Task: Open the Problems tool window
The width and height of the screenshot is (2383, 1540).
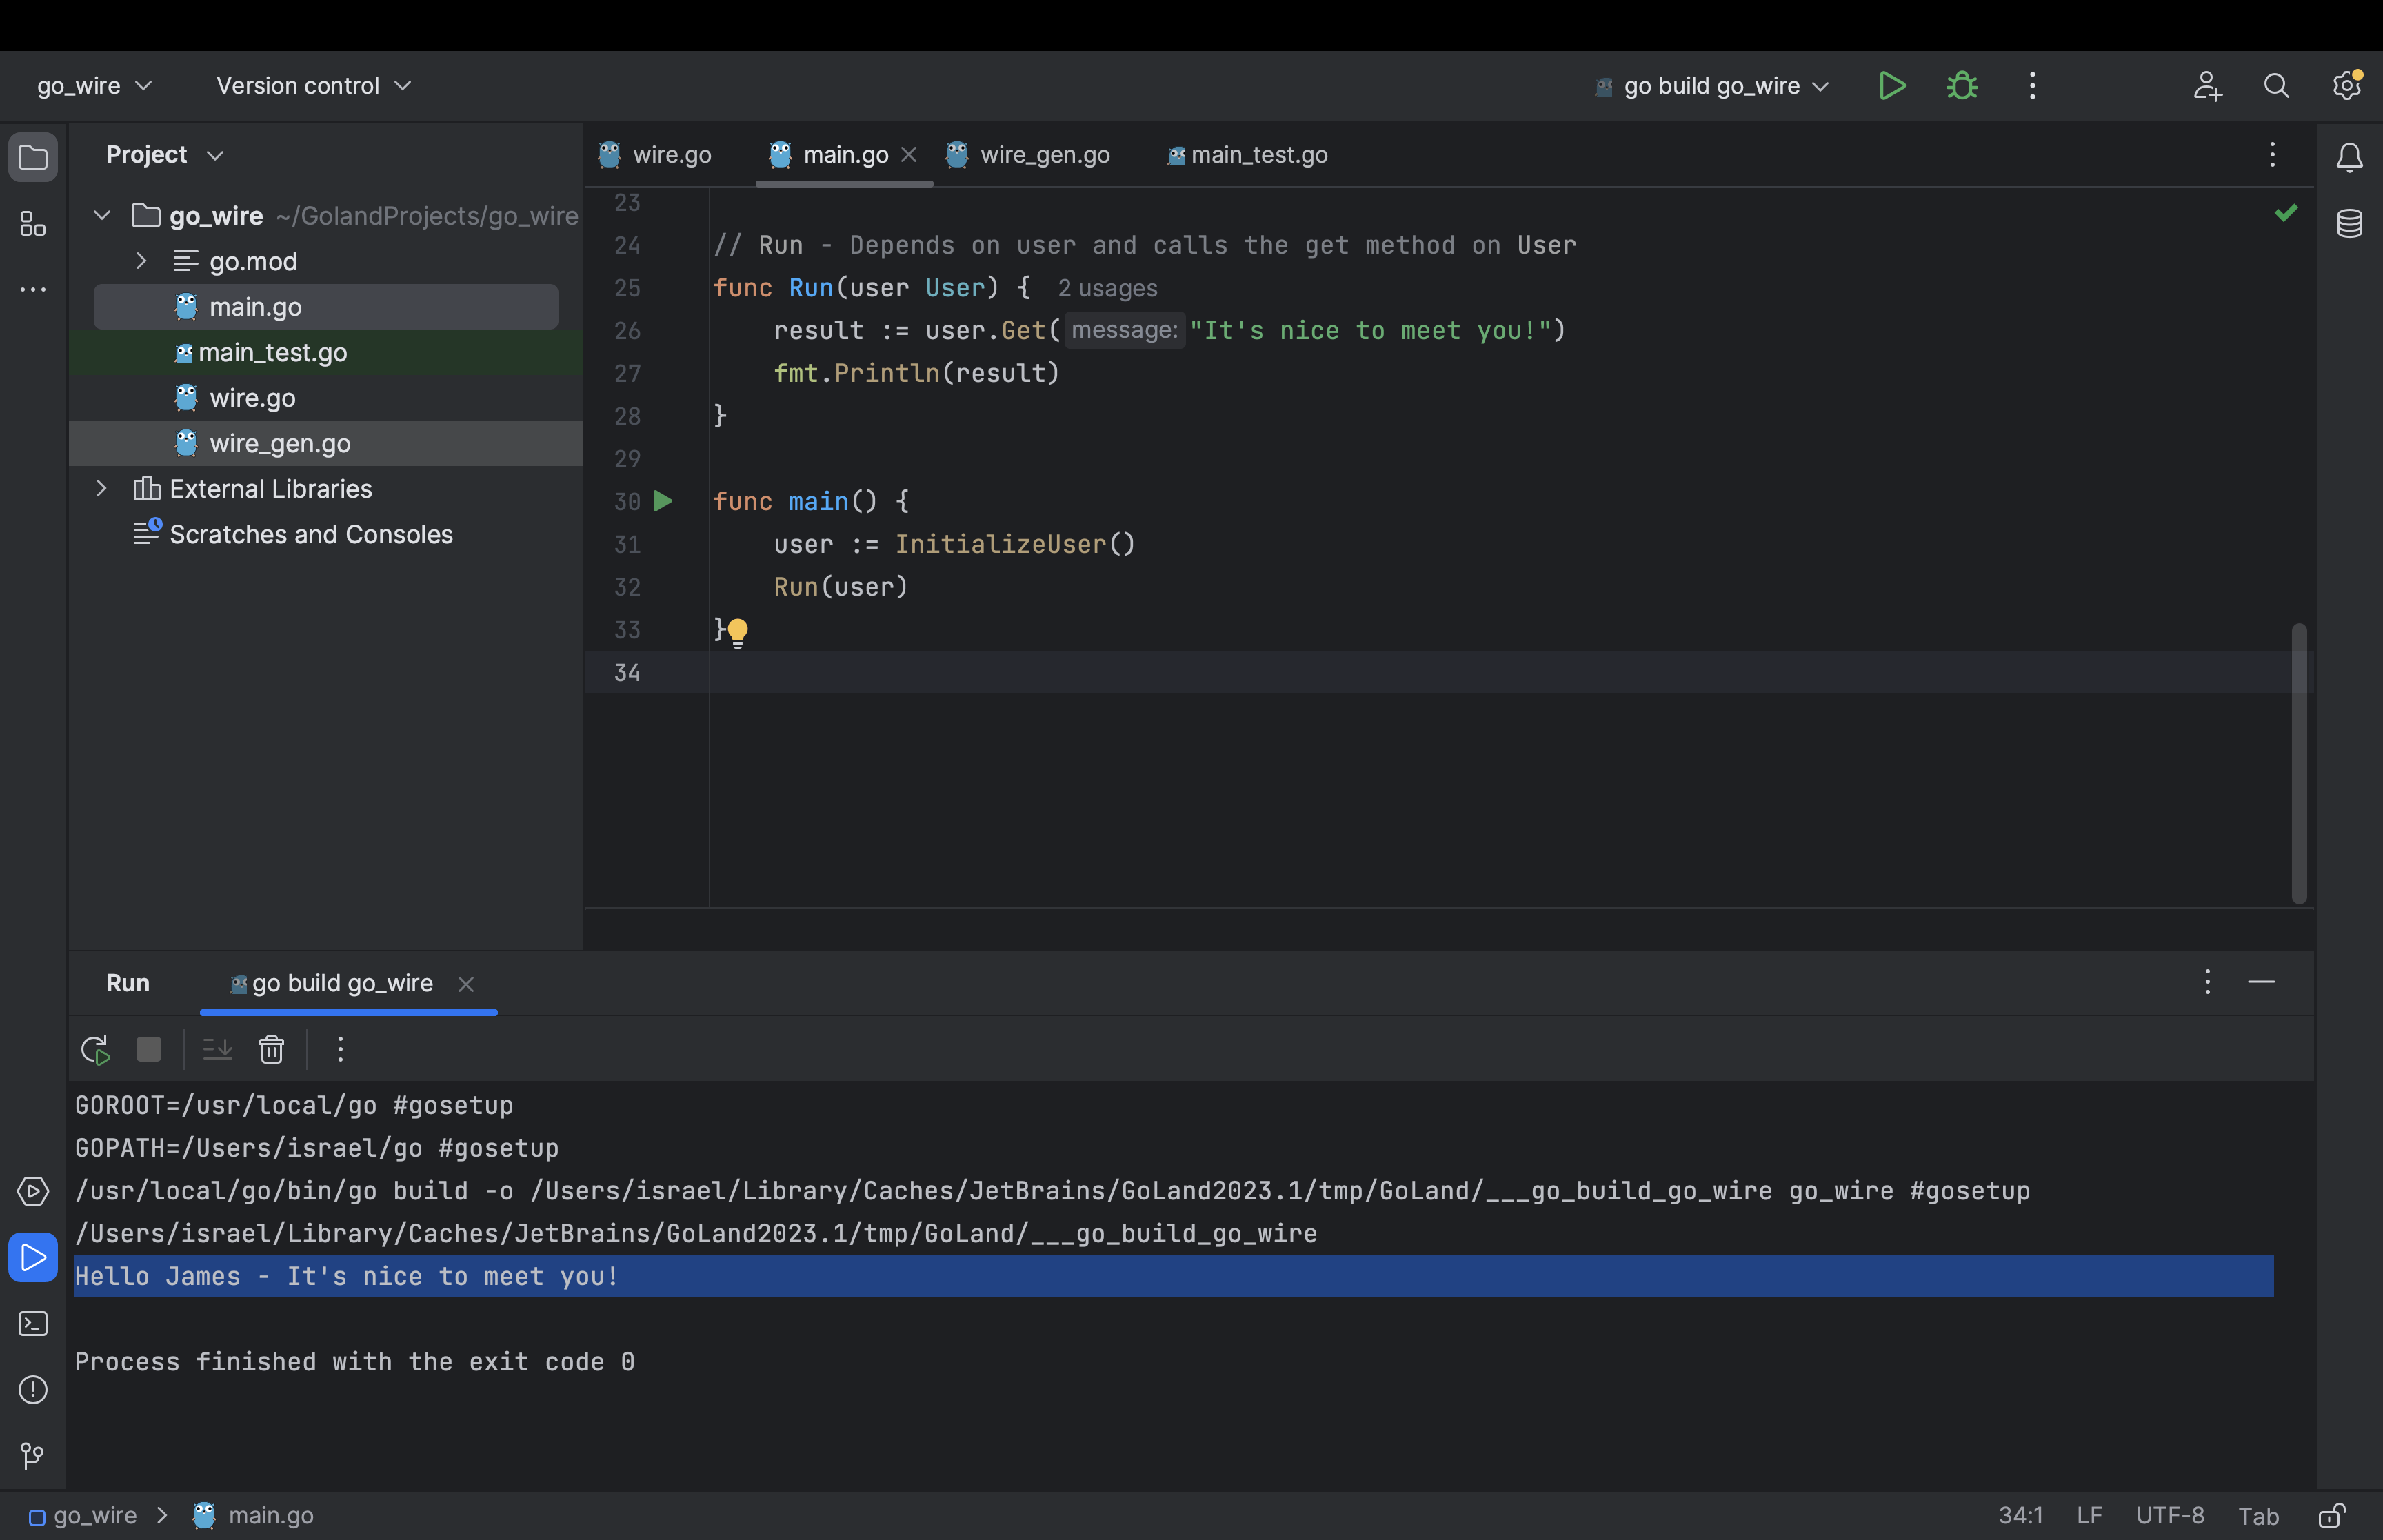Action: click(x=33, y=1390)
